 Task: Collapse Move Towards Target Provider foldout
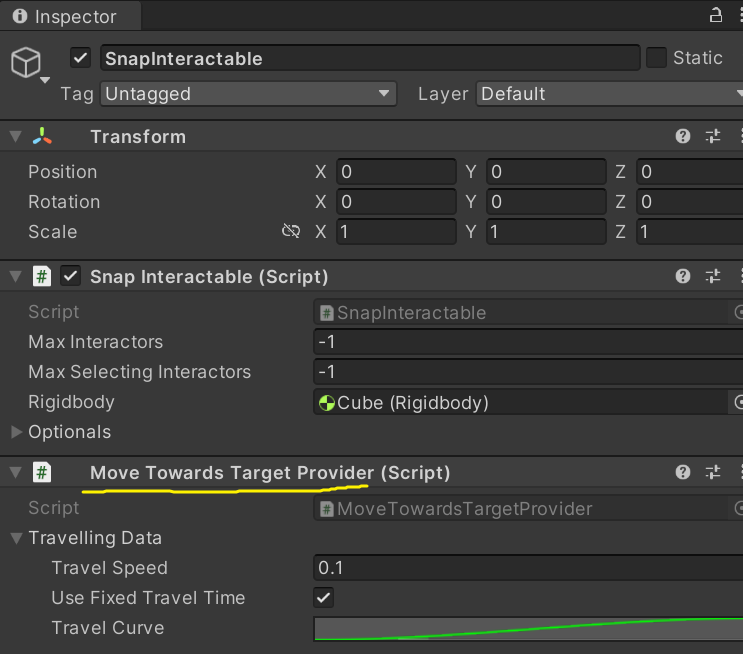[16, 472]
